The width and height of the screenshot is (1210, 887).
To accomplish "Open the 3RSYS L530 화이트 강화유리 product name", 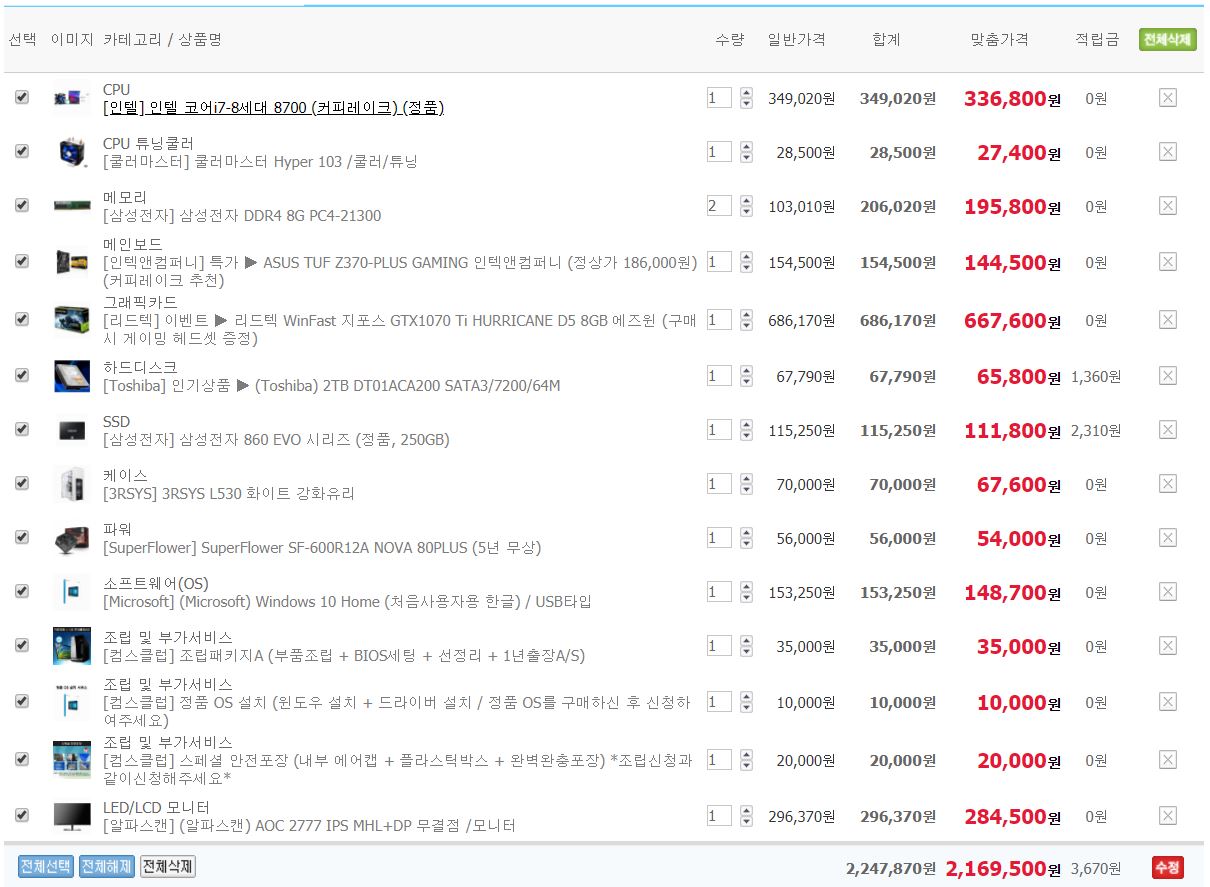I will (x=229, y=494).
